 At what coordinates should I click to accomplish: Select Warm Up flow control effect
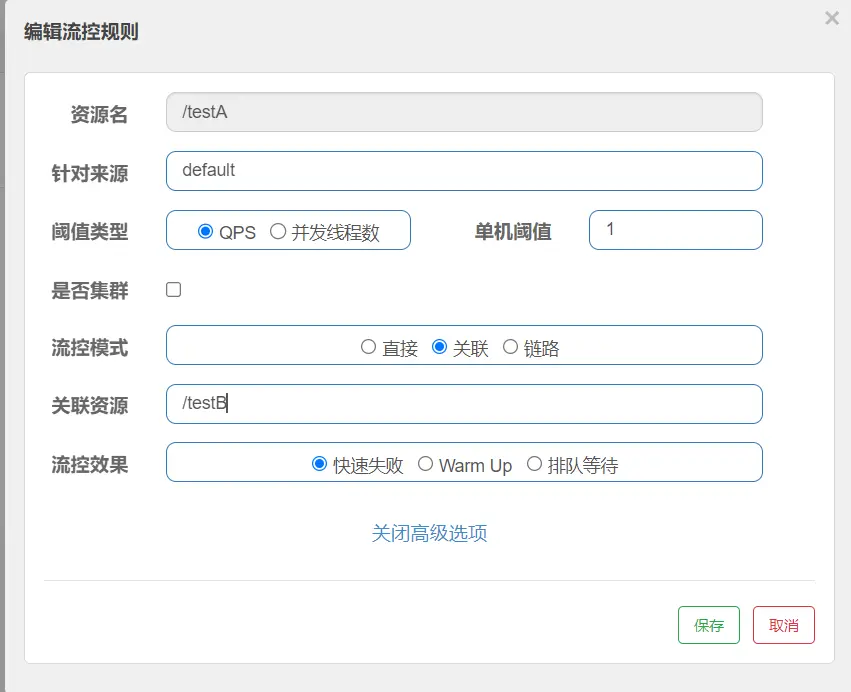click(x=425, y=464)
